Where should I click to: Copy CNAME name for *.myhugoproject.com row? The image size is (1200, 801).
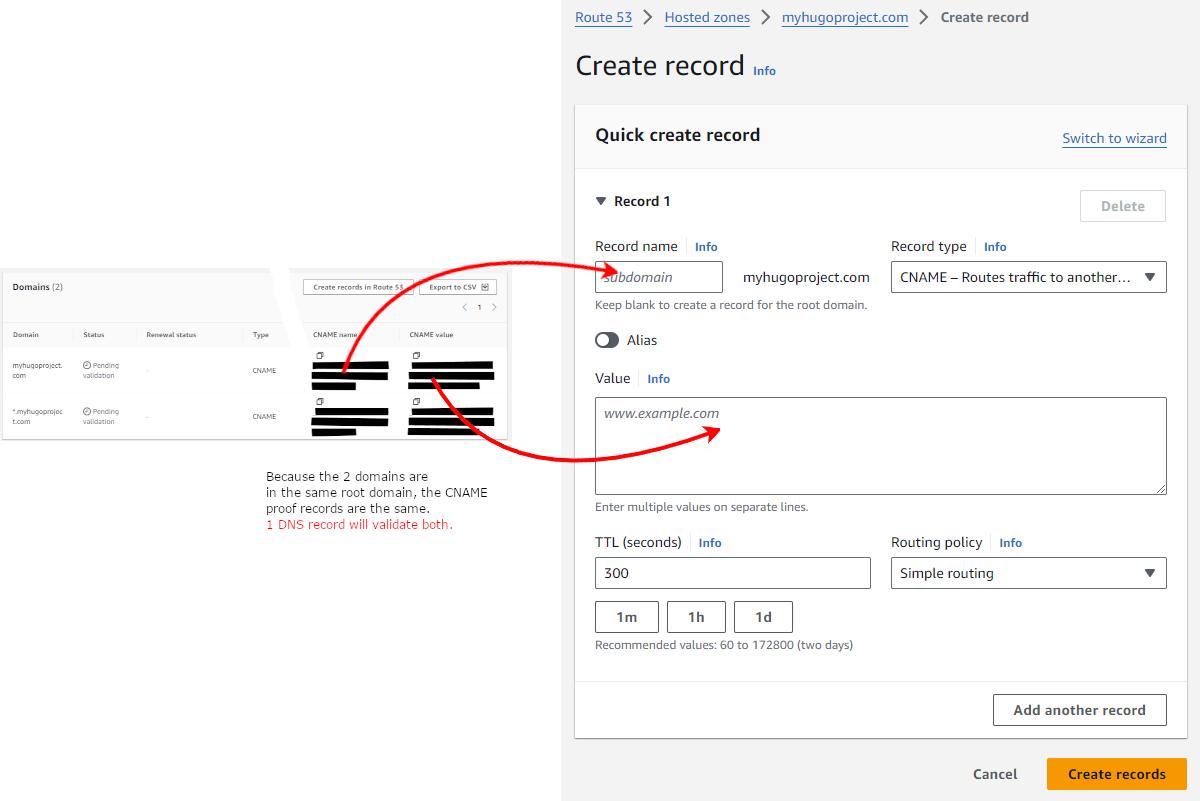pyautogui.click(x=320, y=402)
